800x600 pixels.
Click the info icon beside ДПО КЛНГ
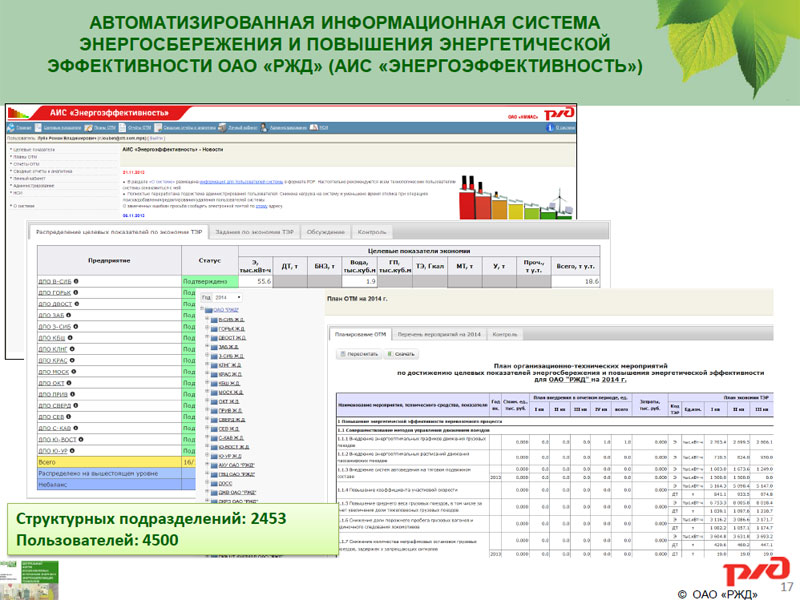click(x=72, y=349)
